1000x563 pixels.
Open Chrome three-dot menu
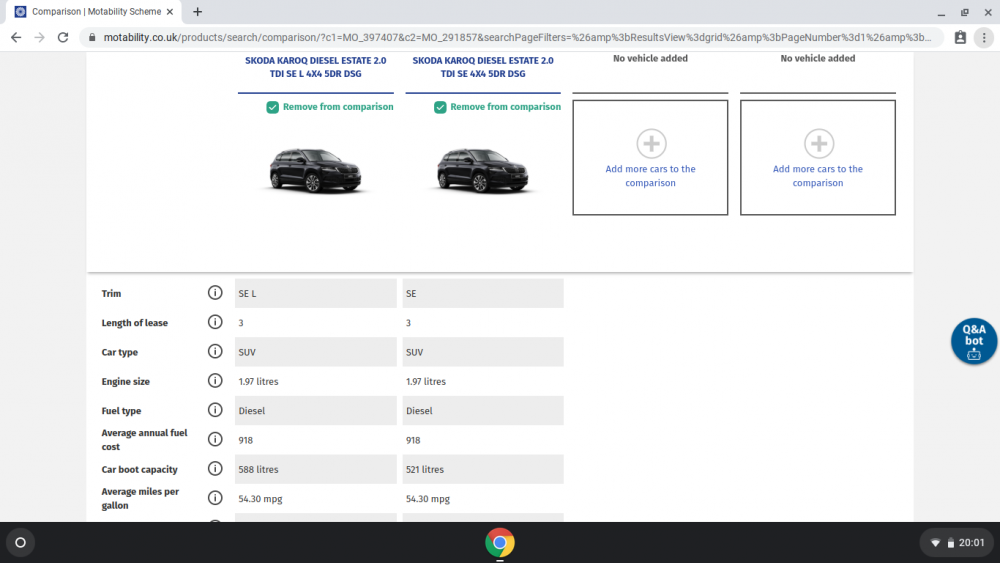984,38
